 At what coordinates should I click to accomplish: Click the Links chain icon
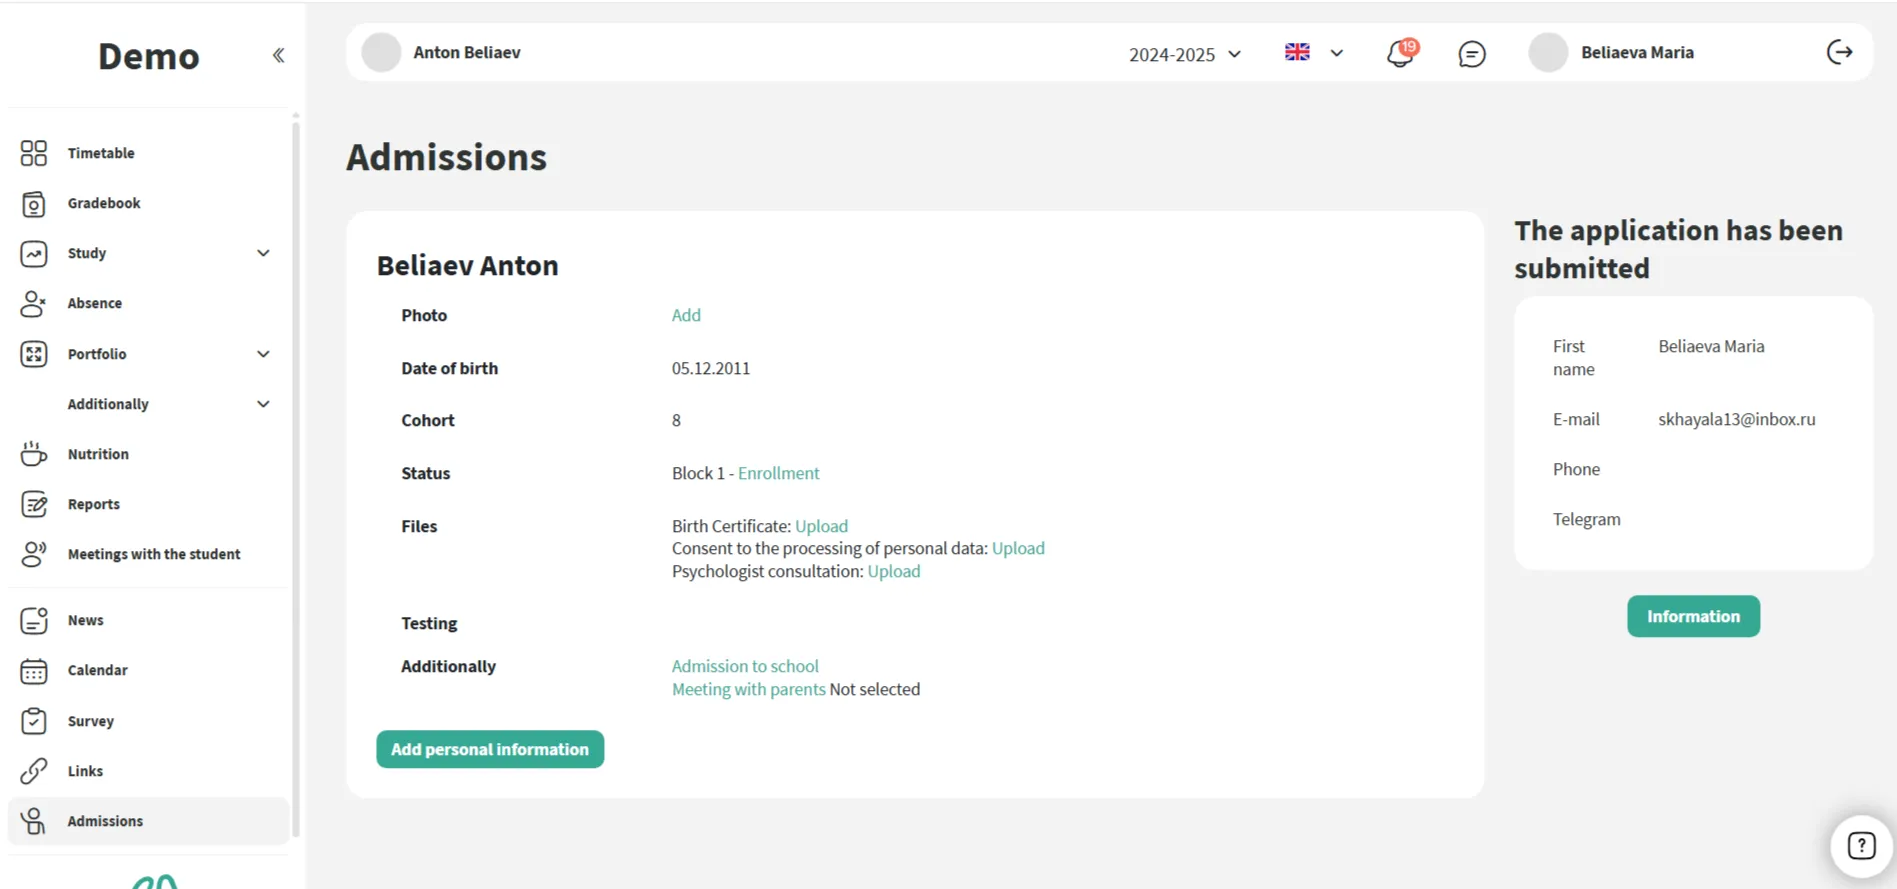(x=34, y=771)
